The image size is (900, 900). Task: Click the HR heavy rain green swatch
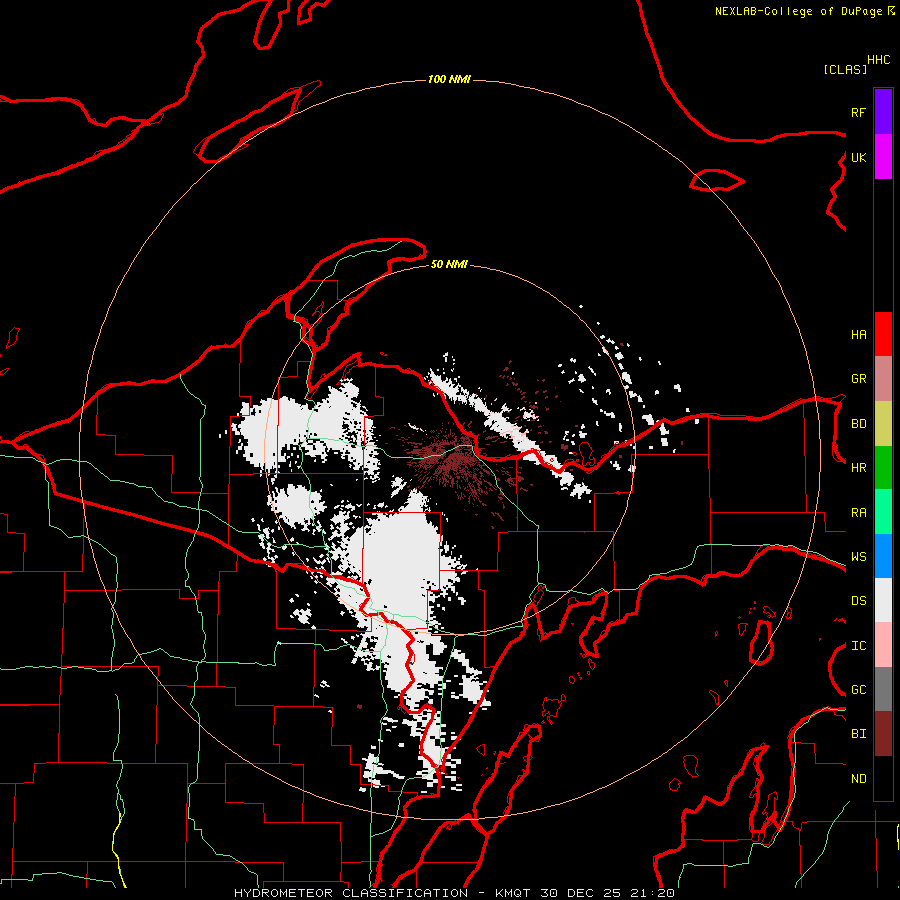[x=883, y=468]
